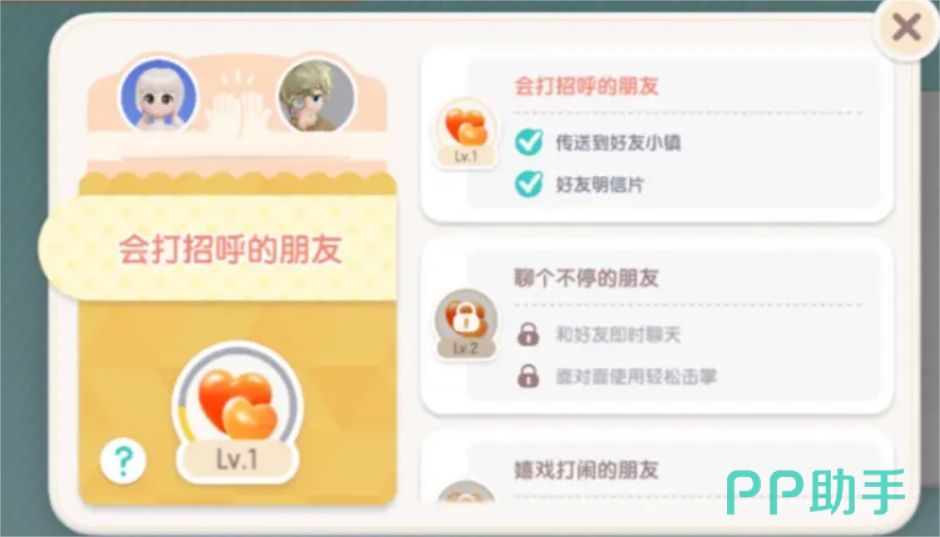Select the blond character avatar with glasses
Image resolution: width=940 pixels, height=537 pixels.
click(316, 95)
